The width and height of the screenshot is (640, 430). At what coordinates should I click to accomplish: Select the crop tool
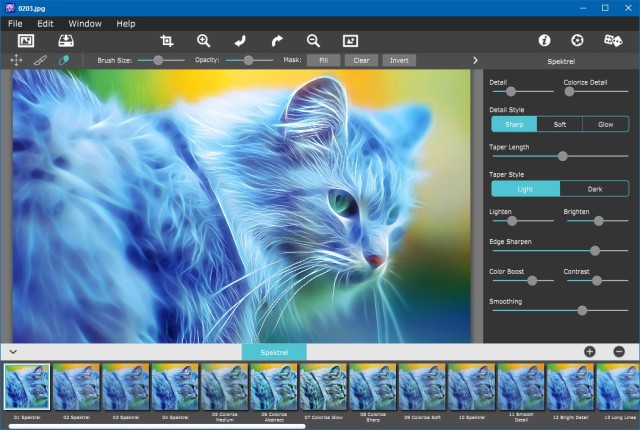(167, 41)
